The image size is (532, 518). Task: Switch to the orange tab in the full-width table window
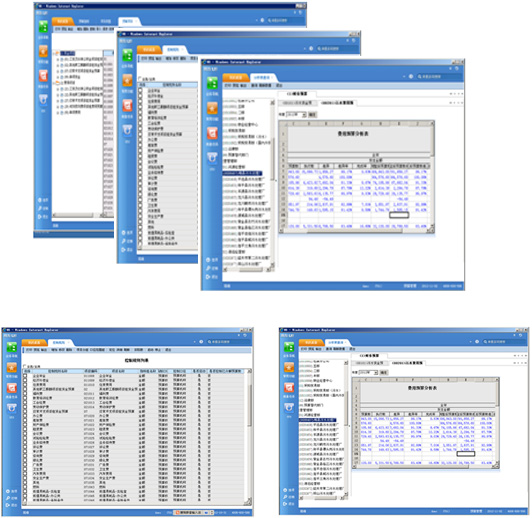pos(34,343)
